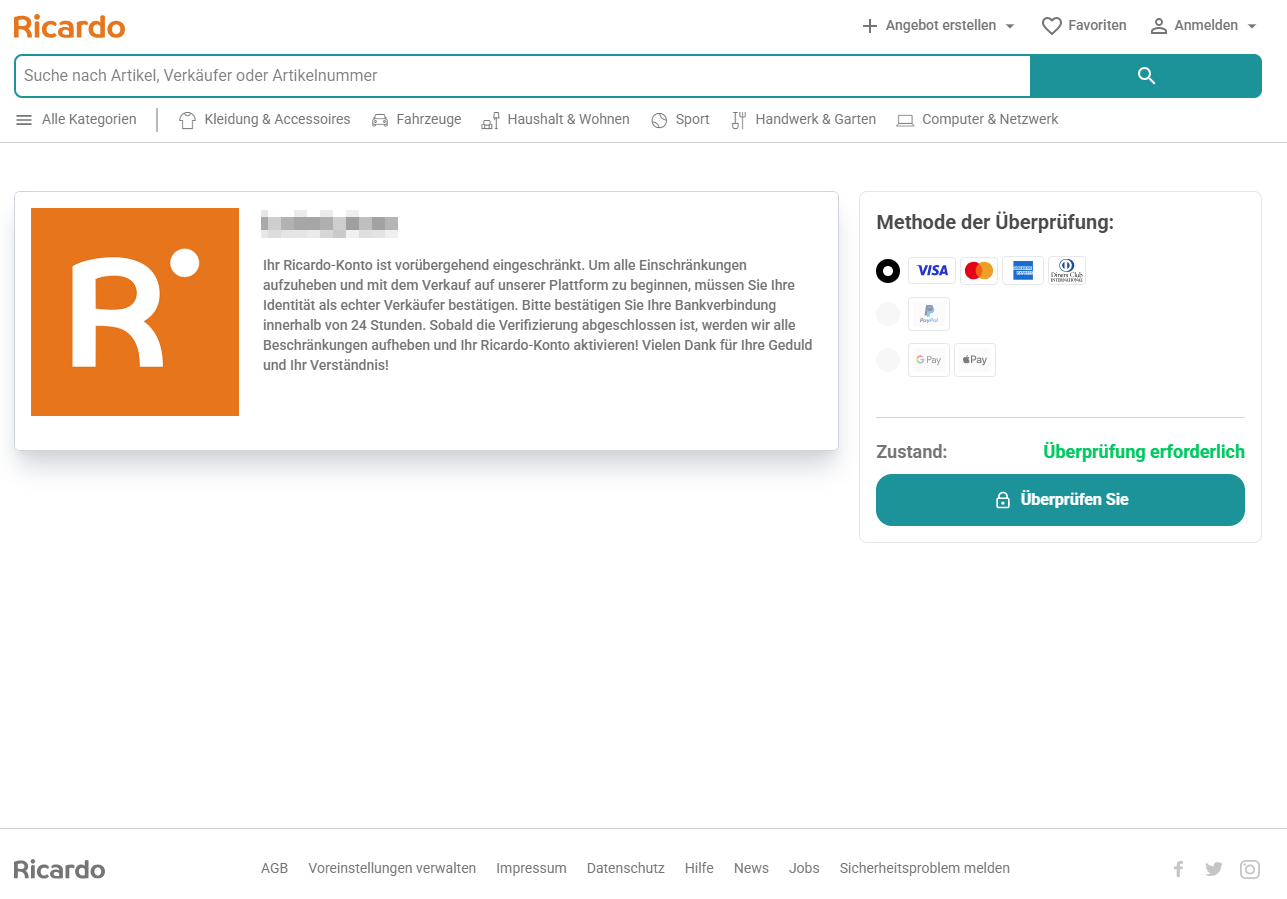
Task: Click the grey Ricardo logo in footer
Action: click(x=59, y=869)
